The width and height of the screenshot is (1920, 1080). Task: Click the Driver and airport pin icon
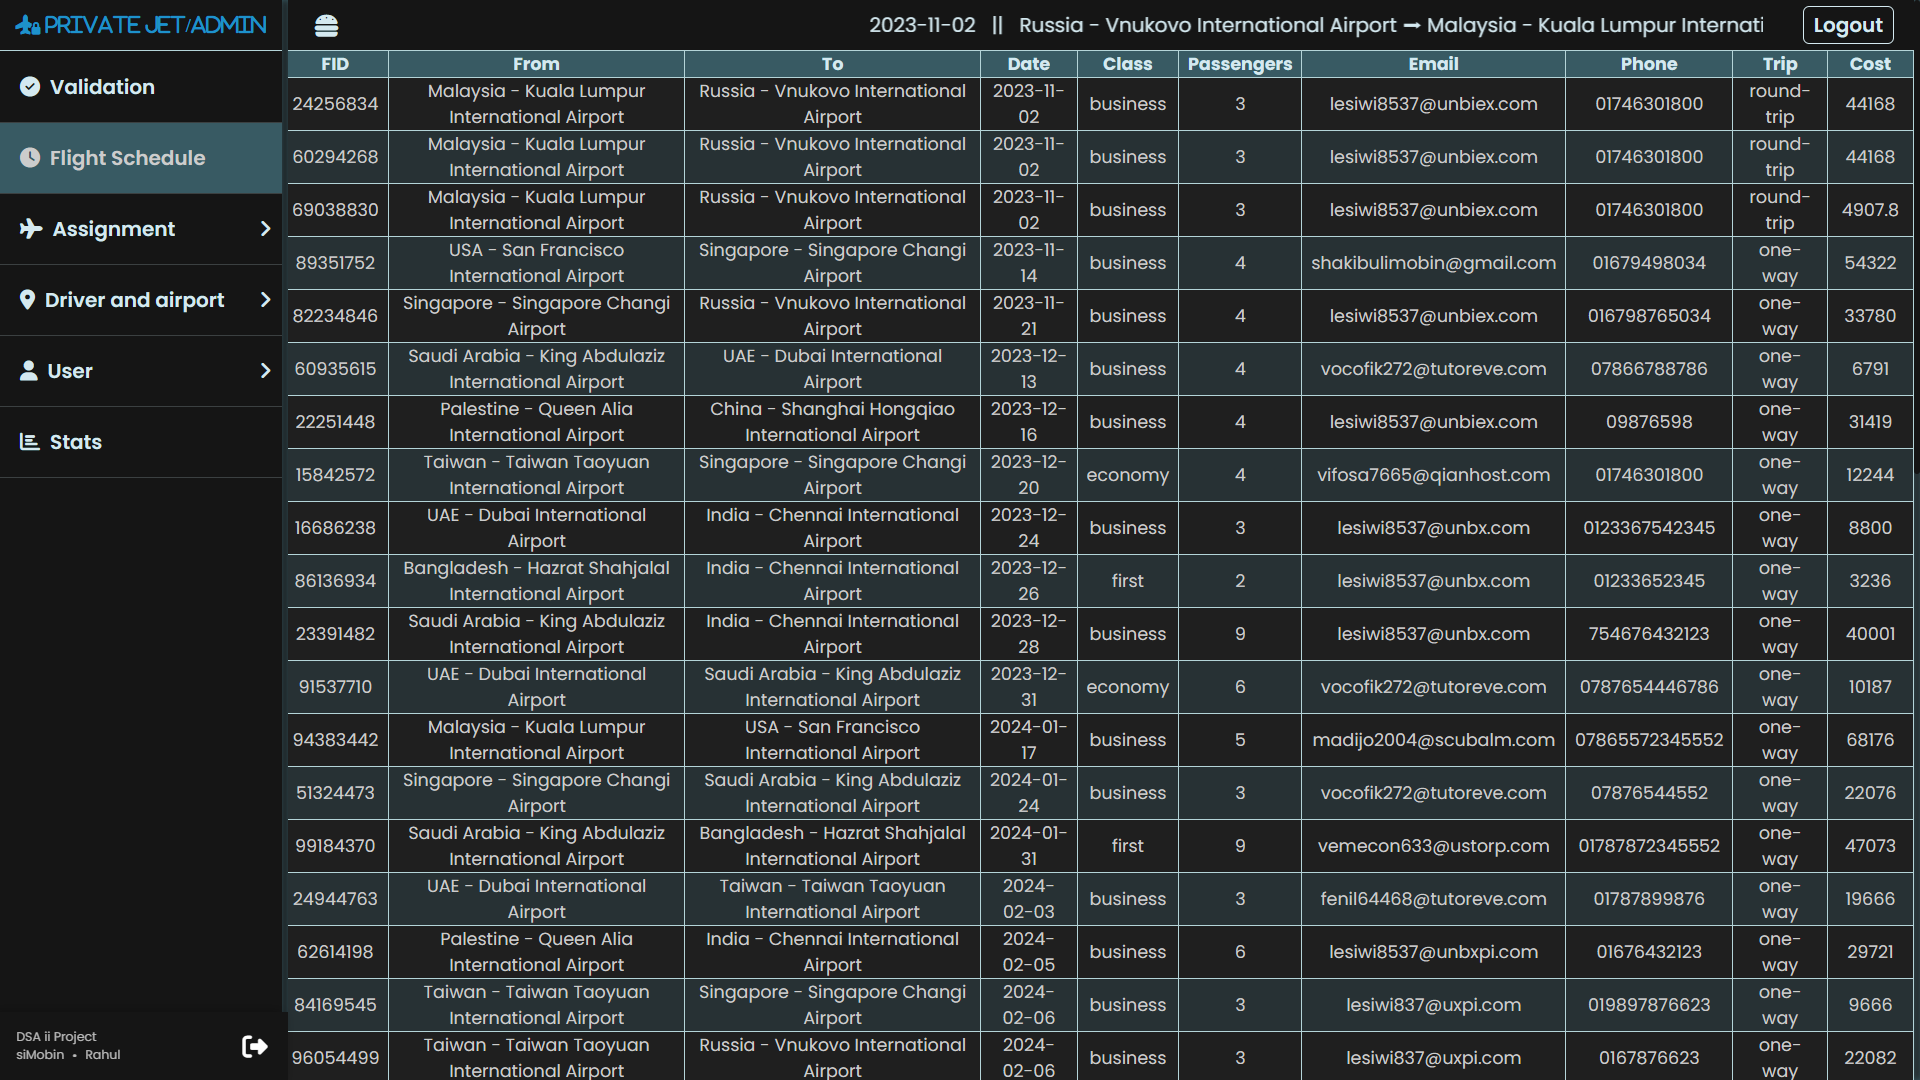point(27,300)
